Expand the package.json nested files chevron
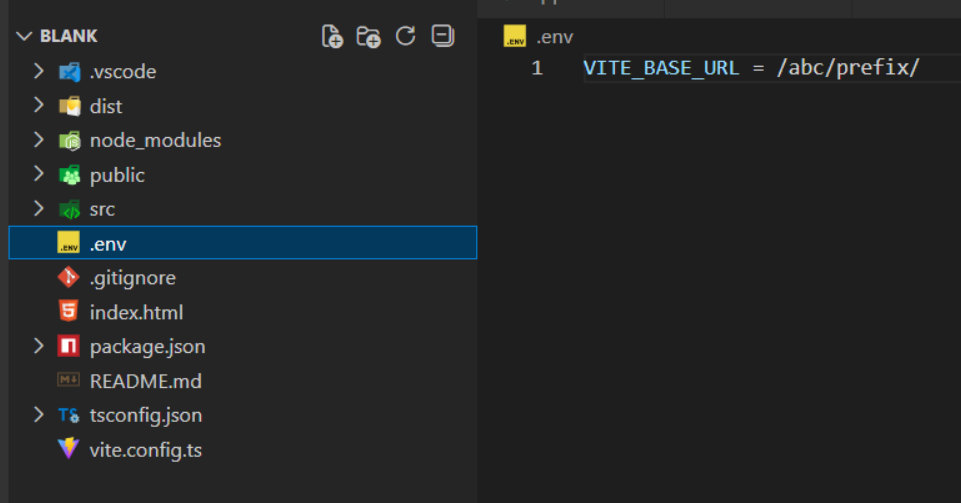This screenshot has height=503, width=961. 39,347
